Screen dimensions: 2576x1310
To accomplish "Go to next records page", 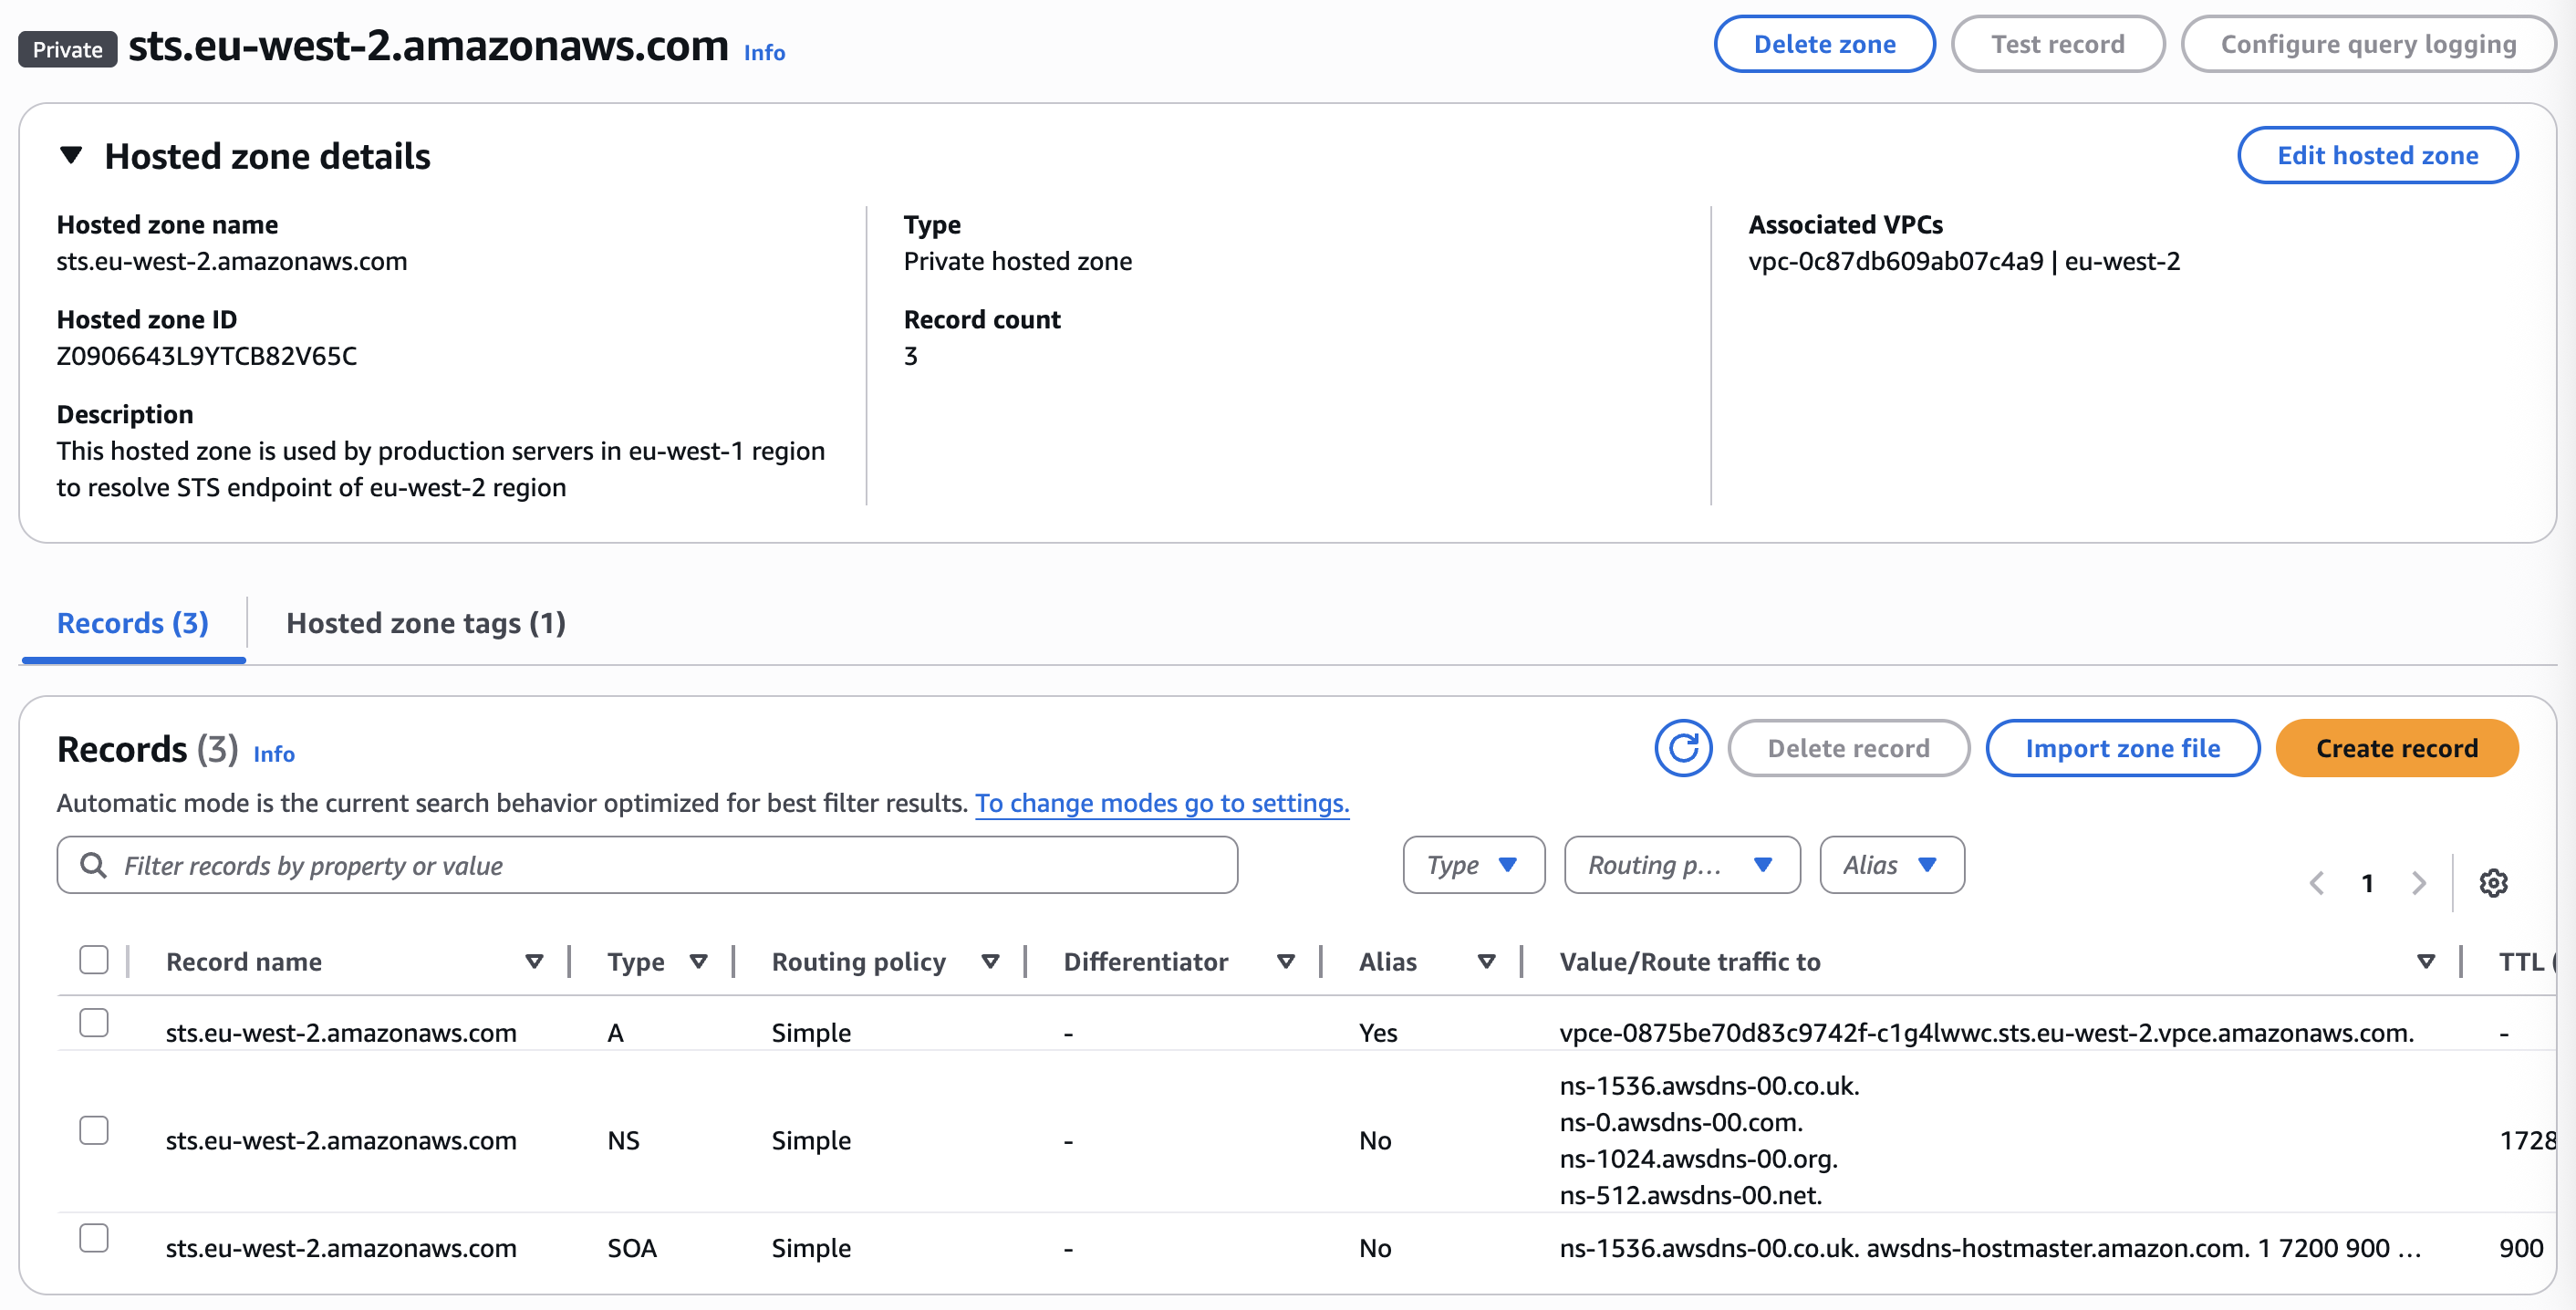I will pos(2418,883).
